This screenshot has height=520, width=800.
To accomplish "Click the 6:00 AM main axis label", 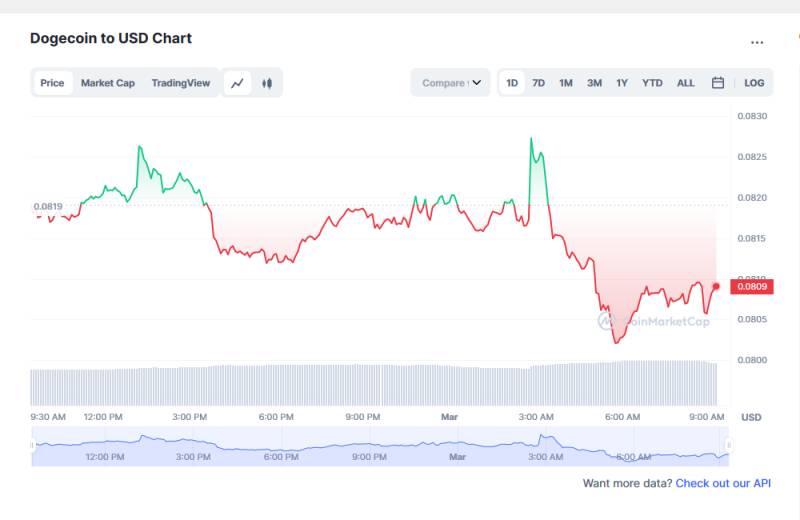I will coord(622,417).
